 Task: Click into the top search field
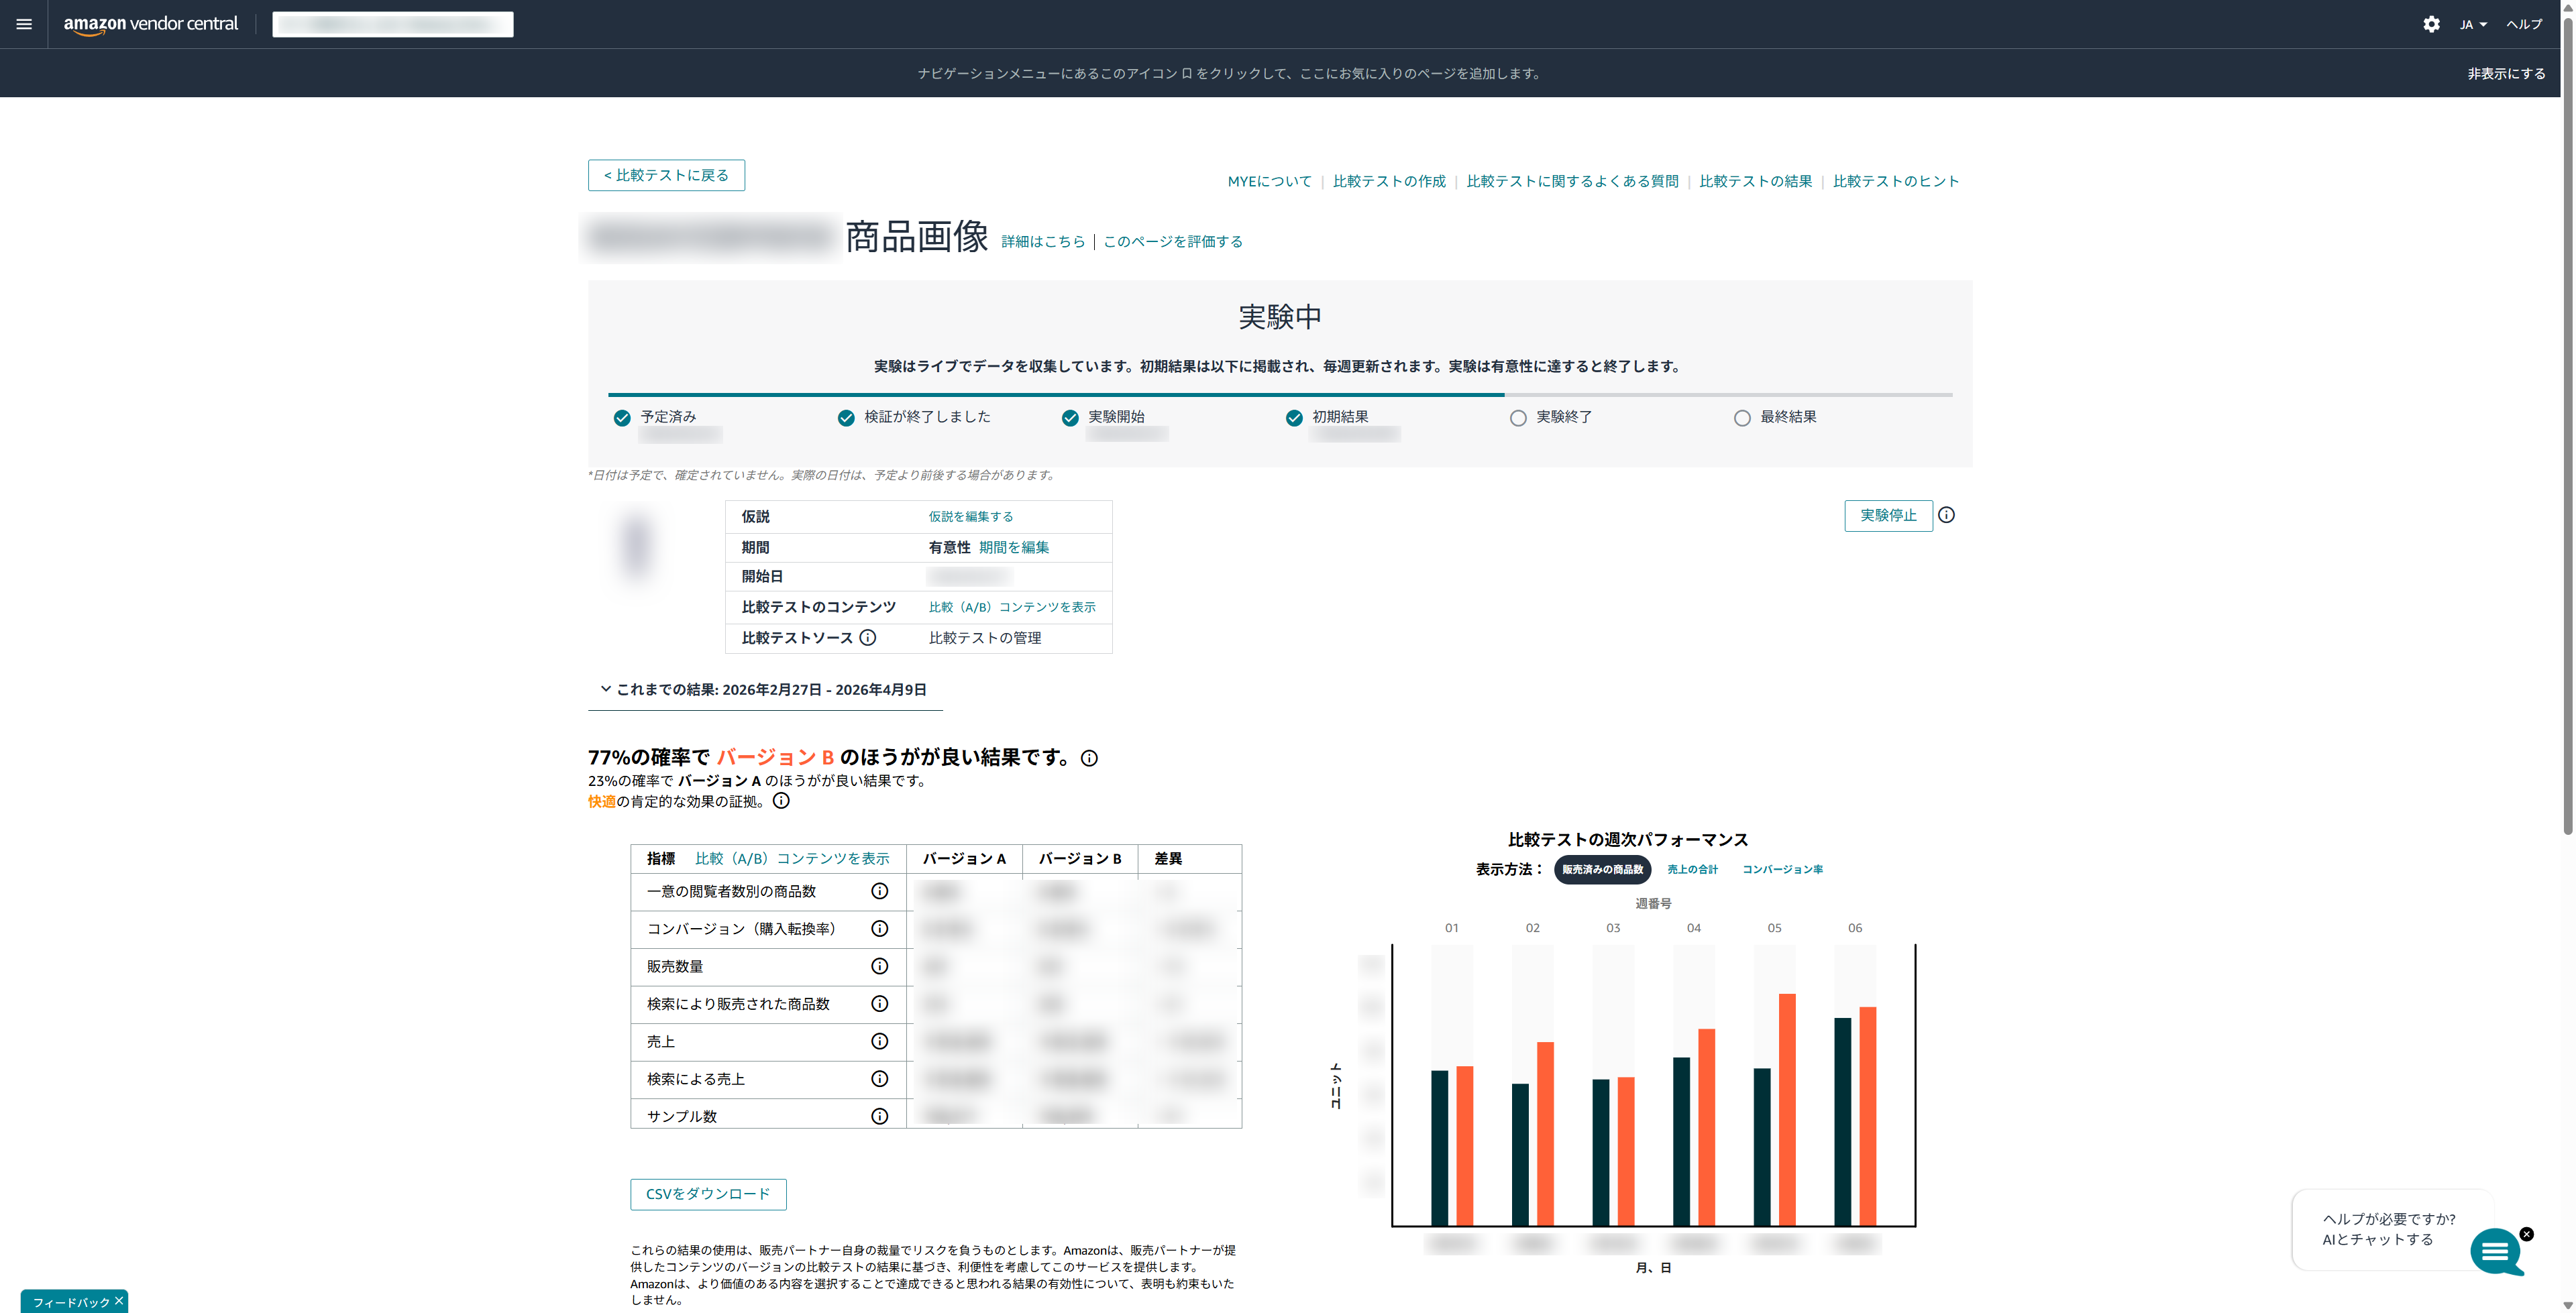coord(392,23)
